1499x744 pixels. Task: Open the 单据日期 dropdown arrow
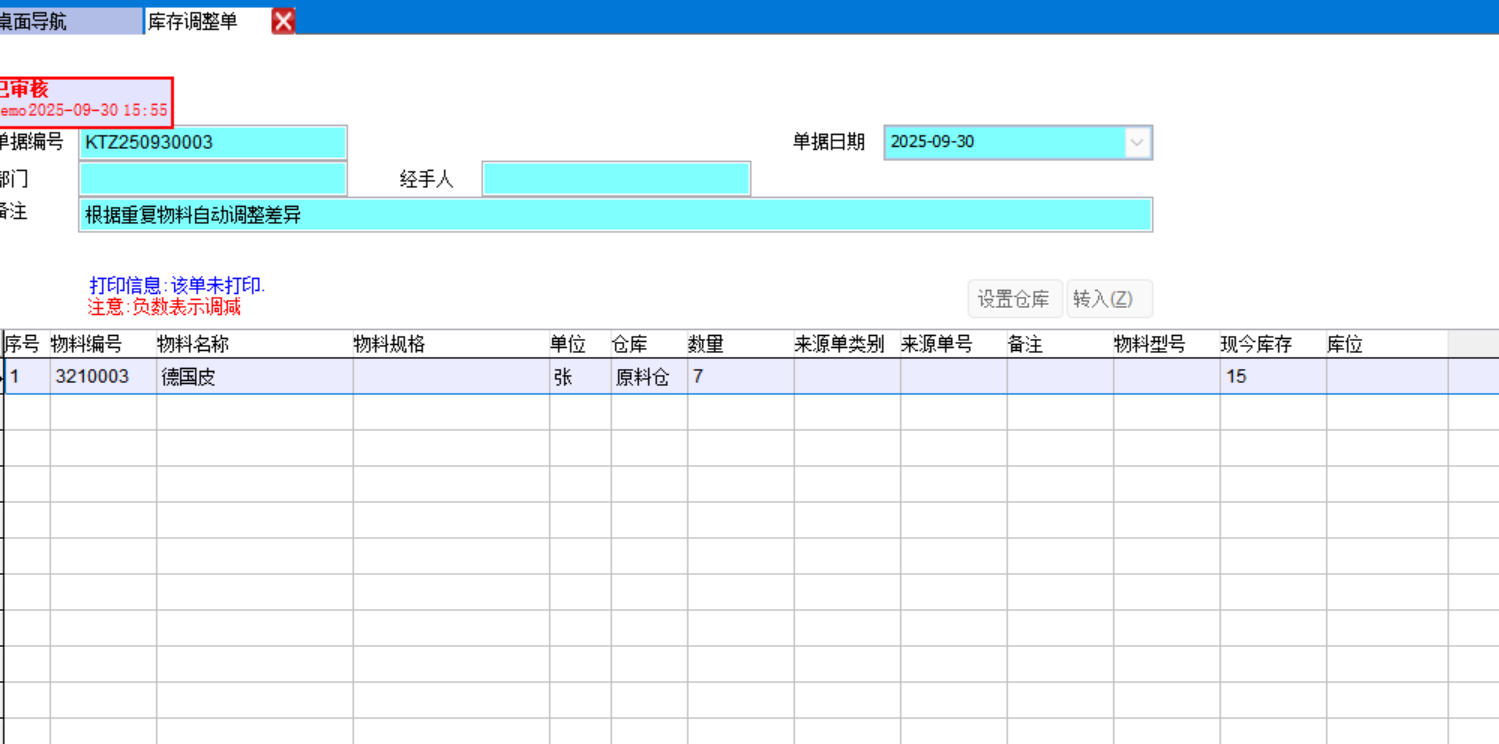coord(1136,142)
